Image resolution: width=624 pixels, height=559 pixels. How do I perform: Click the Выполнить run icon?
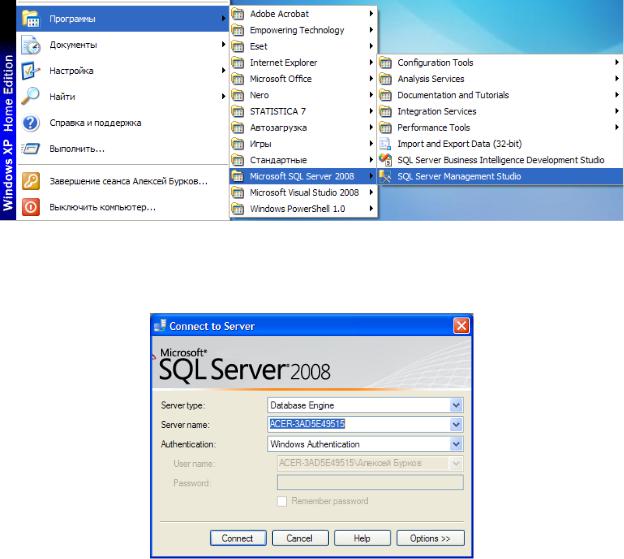[x=31, y=149]
